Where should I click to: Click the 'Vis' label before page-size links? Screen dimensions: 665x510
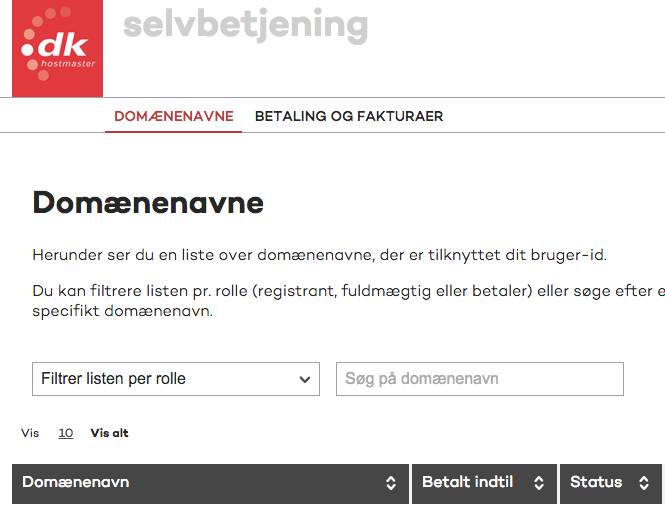30,433
